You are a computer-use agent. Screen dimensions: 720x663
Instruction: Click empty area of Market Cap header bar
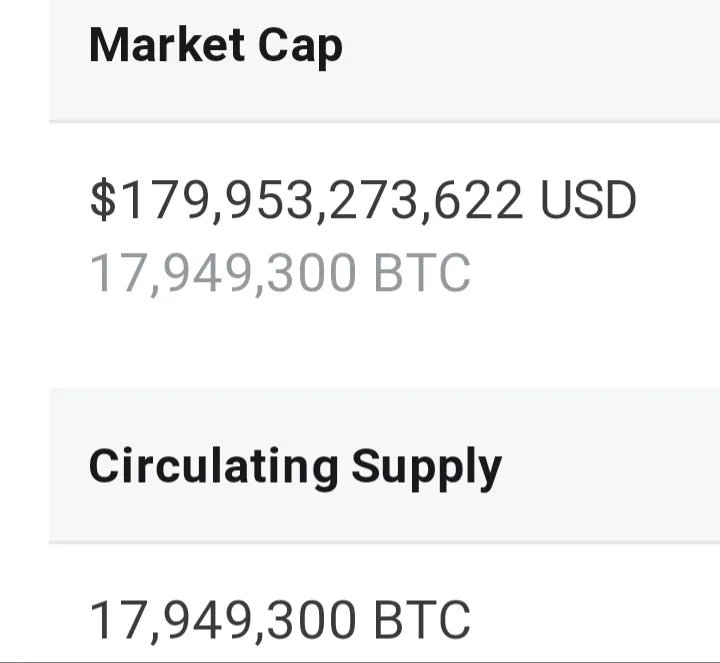pos(528,60)
